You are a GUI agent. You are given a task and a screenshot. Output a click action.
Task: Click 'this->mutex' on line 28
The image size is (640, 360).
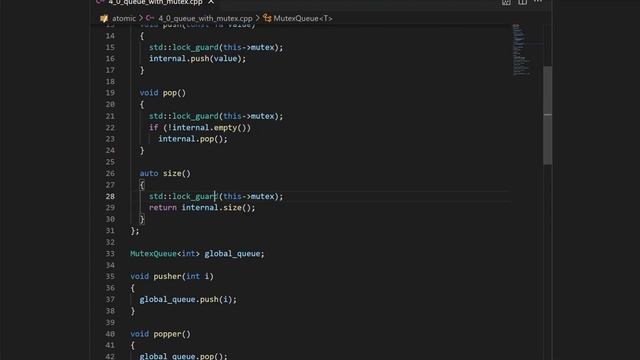tap(249, 196)
